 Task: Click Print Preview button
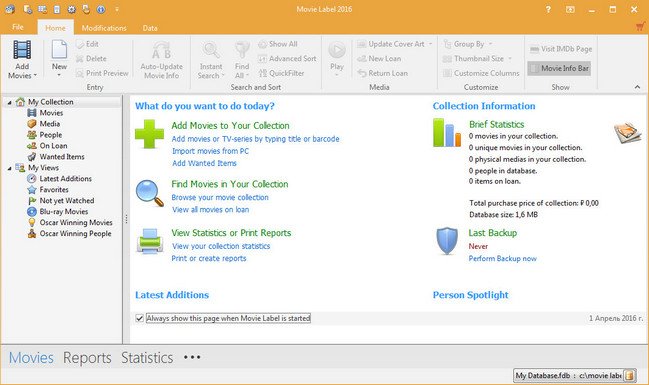pyautogui.click(x=102, y=73)
